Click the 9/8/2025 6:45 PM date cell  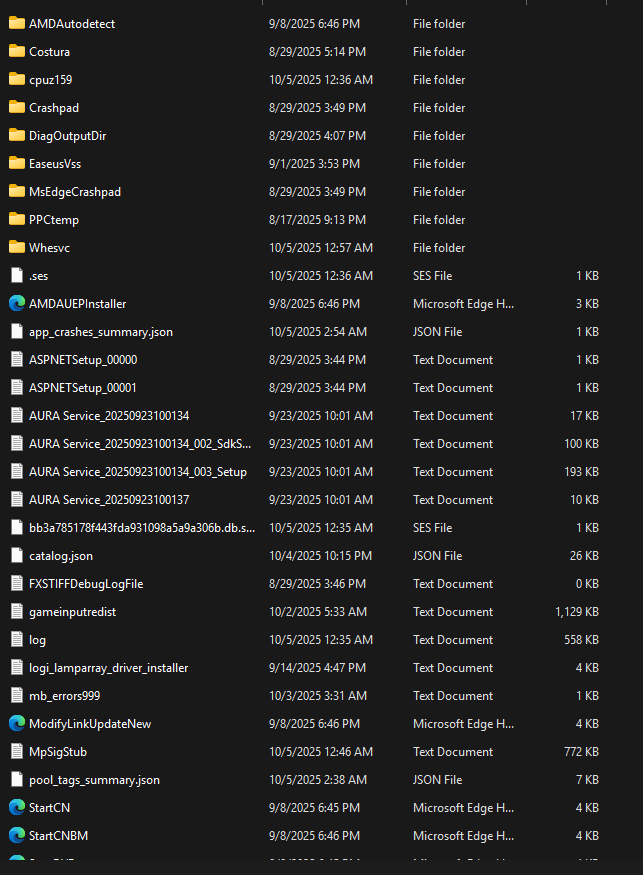314,807
